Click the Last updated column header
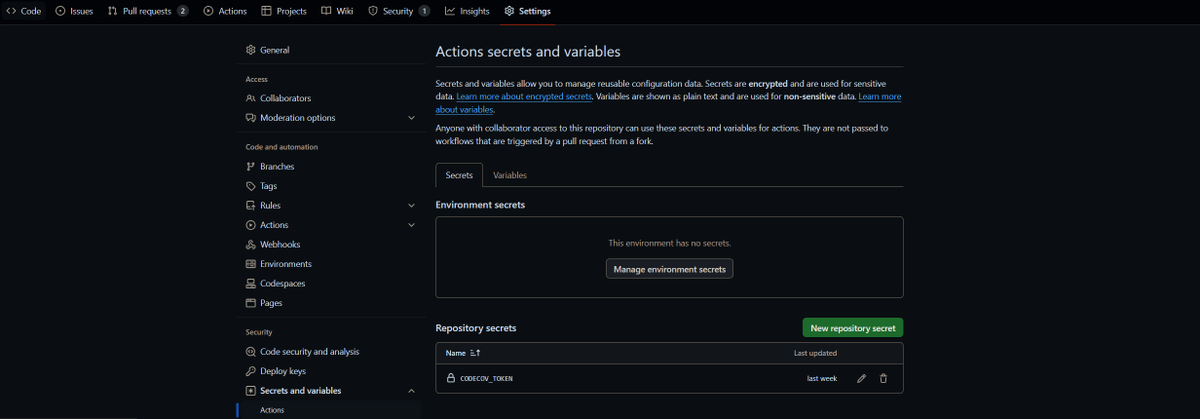This screenshot has height=419, width=1200. pos(815,353)
